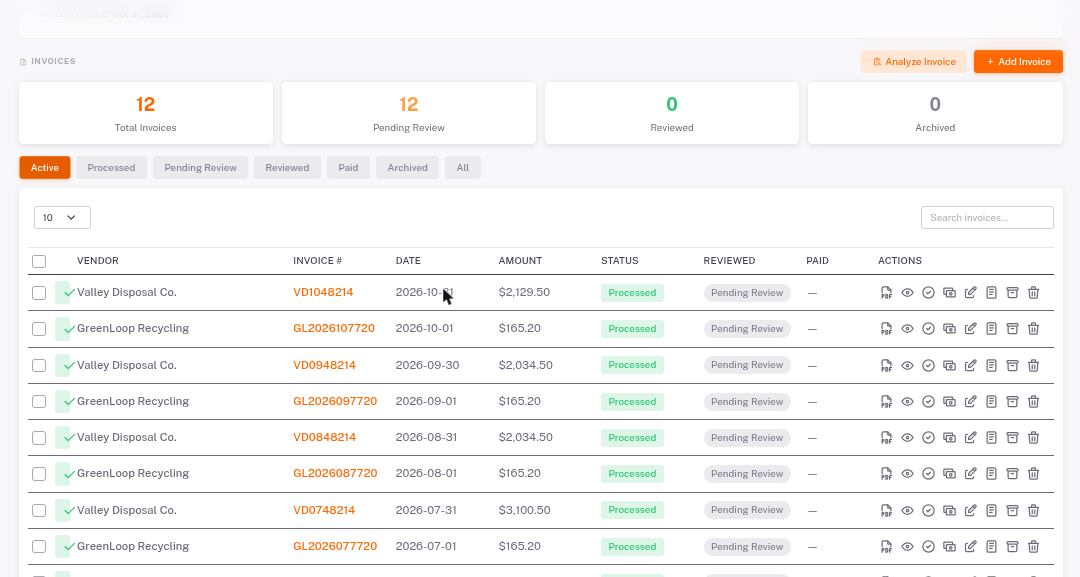Select the checkbox for invoice VD1048214

click(x=39, y=293)
